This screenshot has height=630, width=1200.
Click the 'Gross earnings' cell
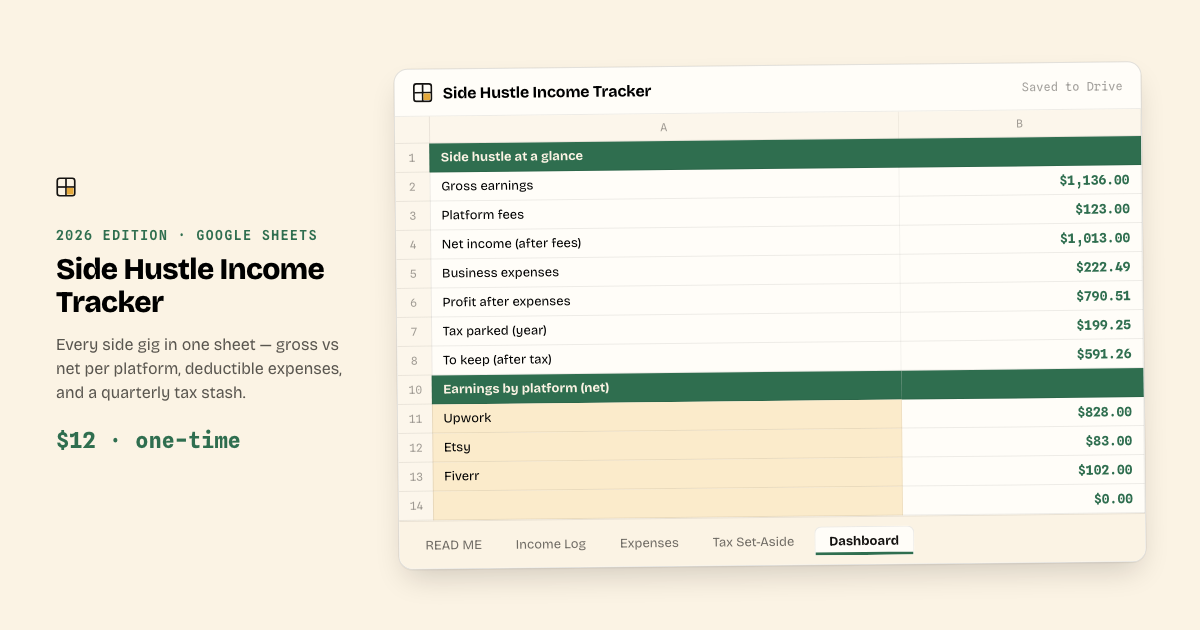[665, 184]
